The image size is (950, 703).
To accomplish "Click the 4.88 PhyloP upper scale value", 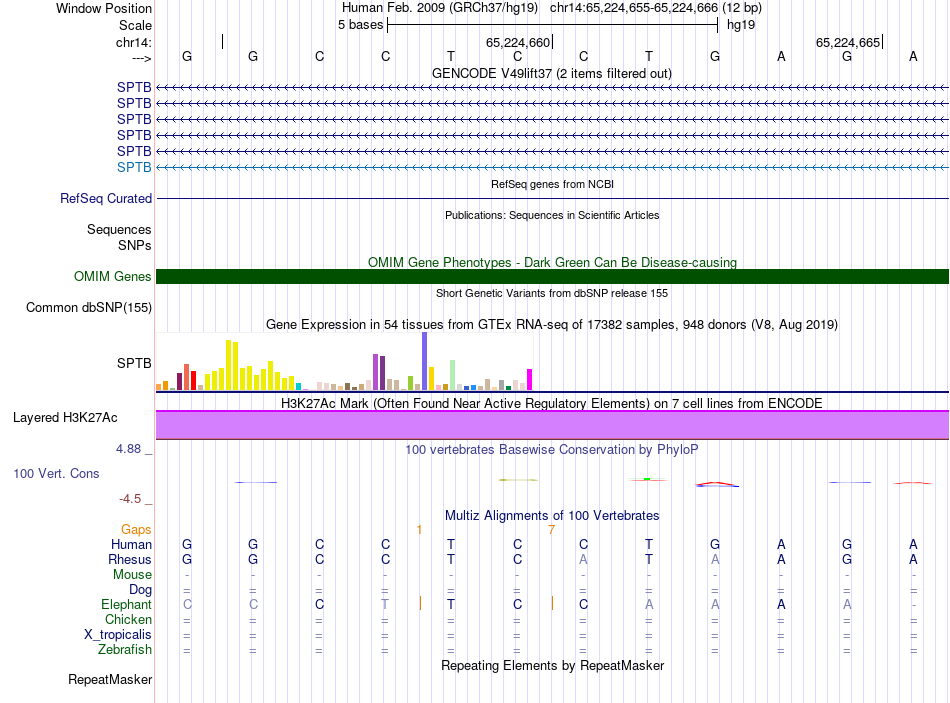I will coord(128,449).
